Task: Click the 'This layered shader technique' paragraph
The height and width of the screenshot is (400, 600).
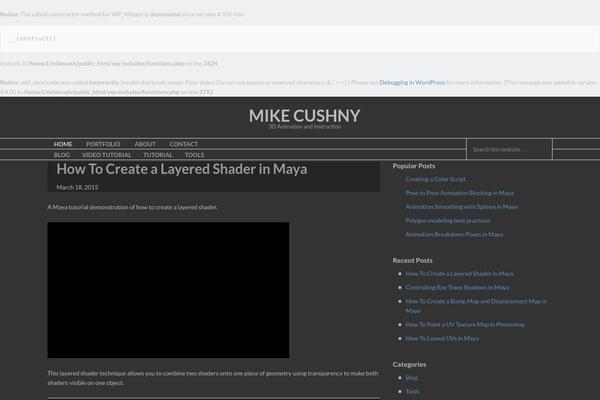Action: coord(213,378)
